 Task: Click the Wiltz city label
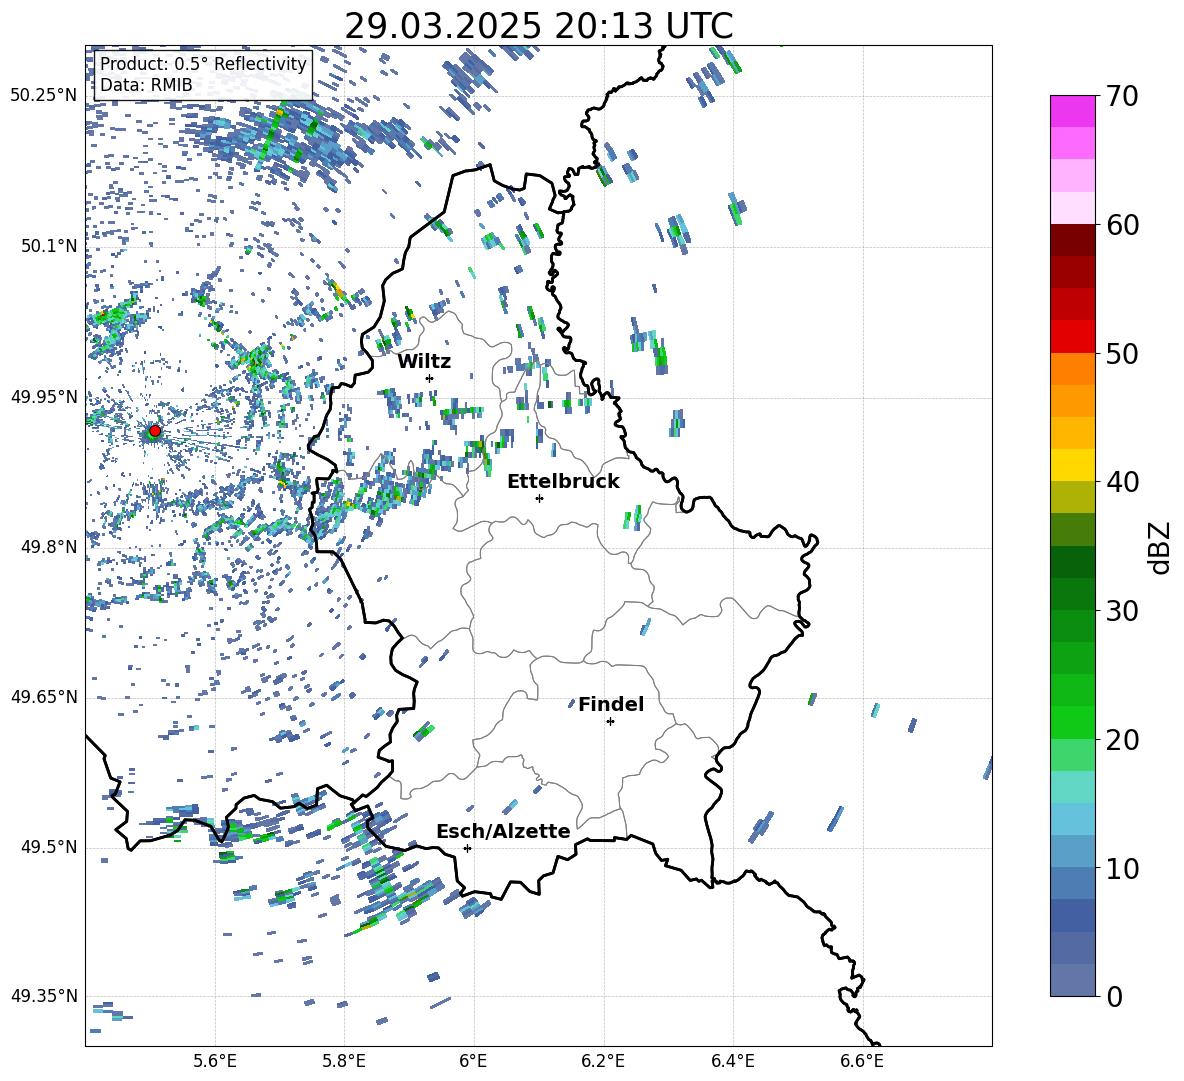424,362
